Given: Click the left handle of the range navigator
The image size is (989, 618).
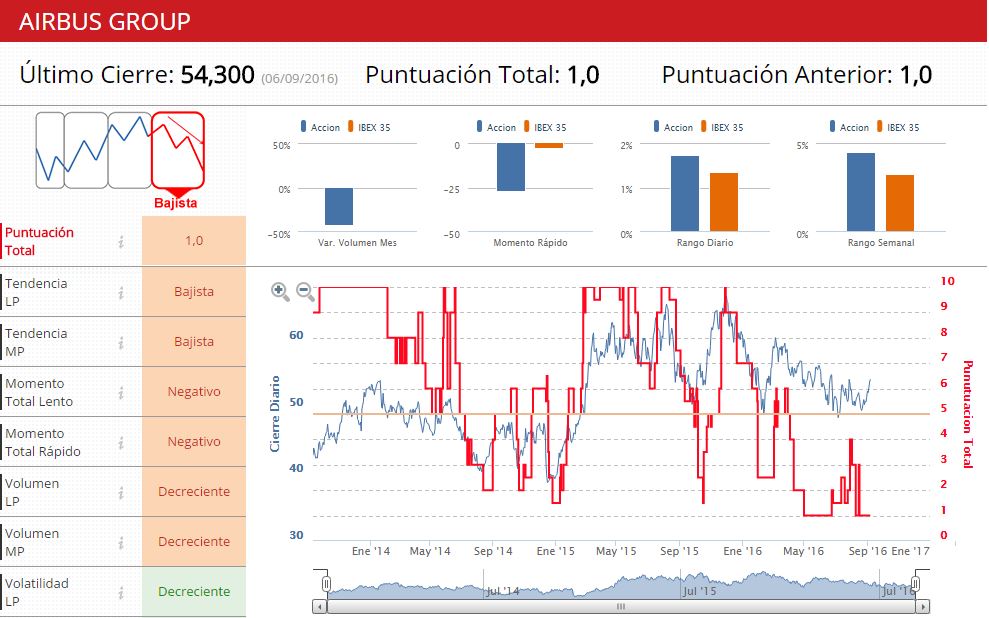Looking at the screenshot, I should click(326, 583).
